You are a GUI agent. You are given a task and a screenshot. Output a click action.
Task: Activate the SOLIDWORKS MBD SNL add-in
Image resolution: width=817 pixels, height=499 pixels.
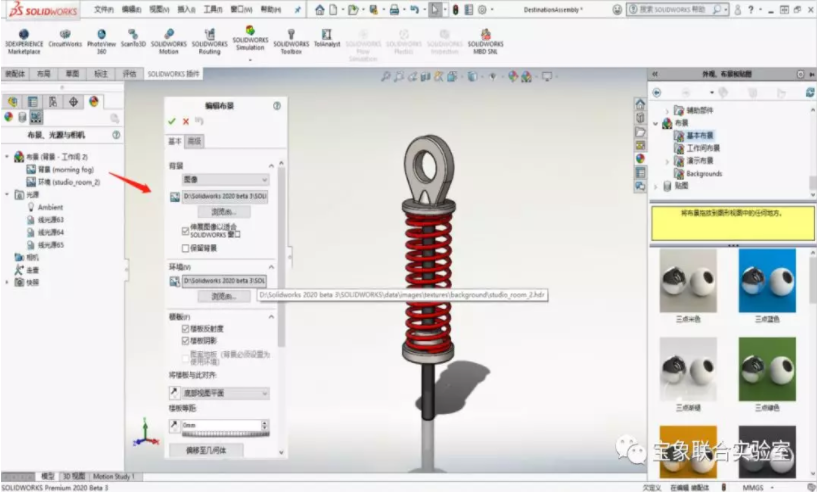(x=486, y=42)
